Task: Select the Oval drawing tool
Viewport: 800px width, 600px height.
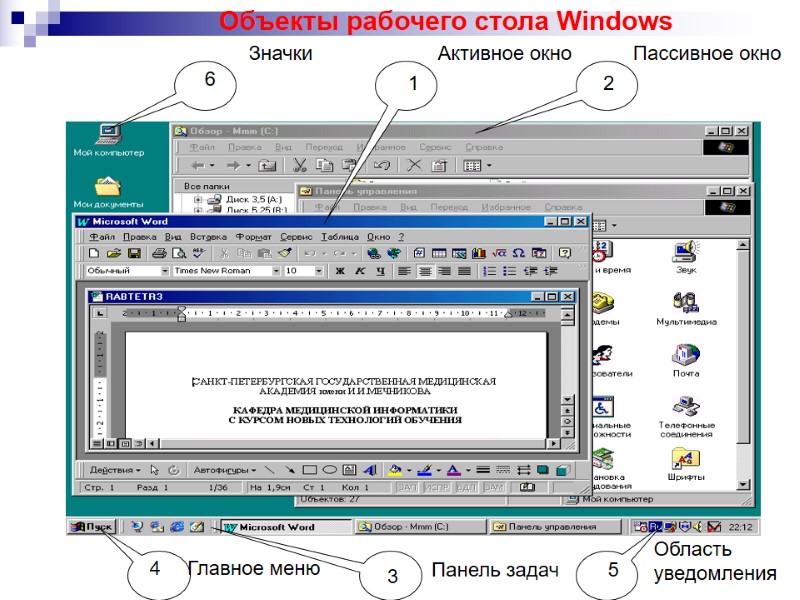Action: pos(327,467)
